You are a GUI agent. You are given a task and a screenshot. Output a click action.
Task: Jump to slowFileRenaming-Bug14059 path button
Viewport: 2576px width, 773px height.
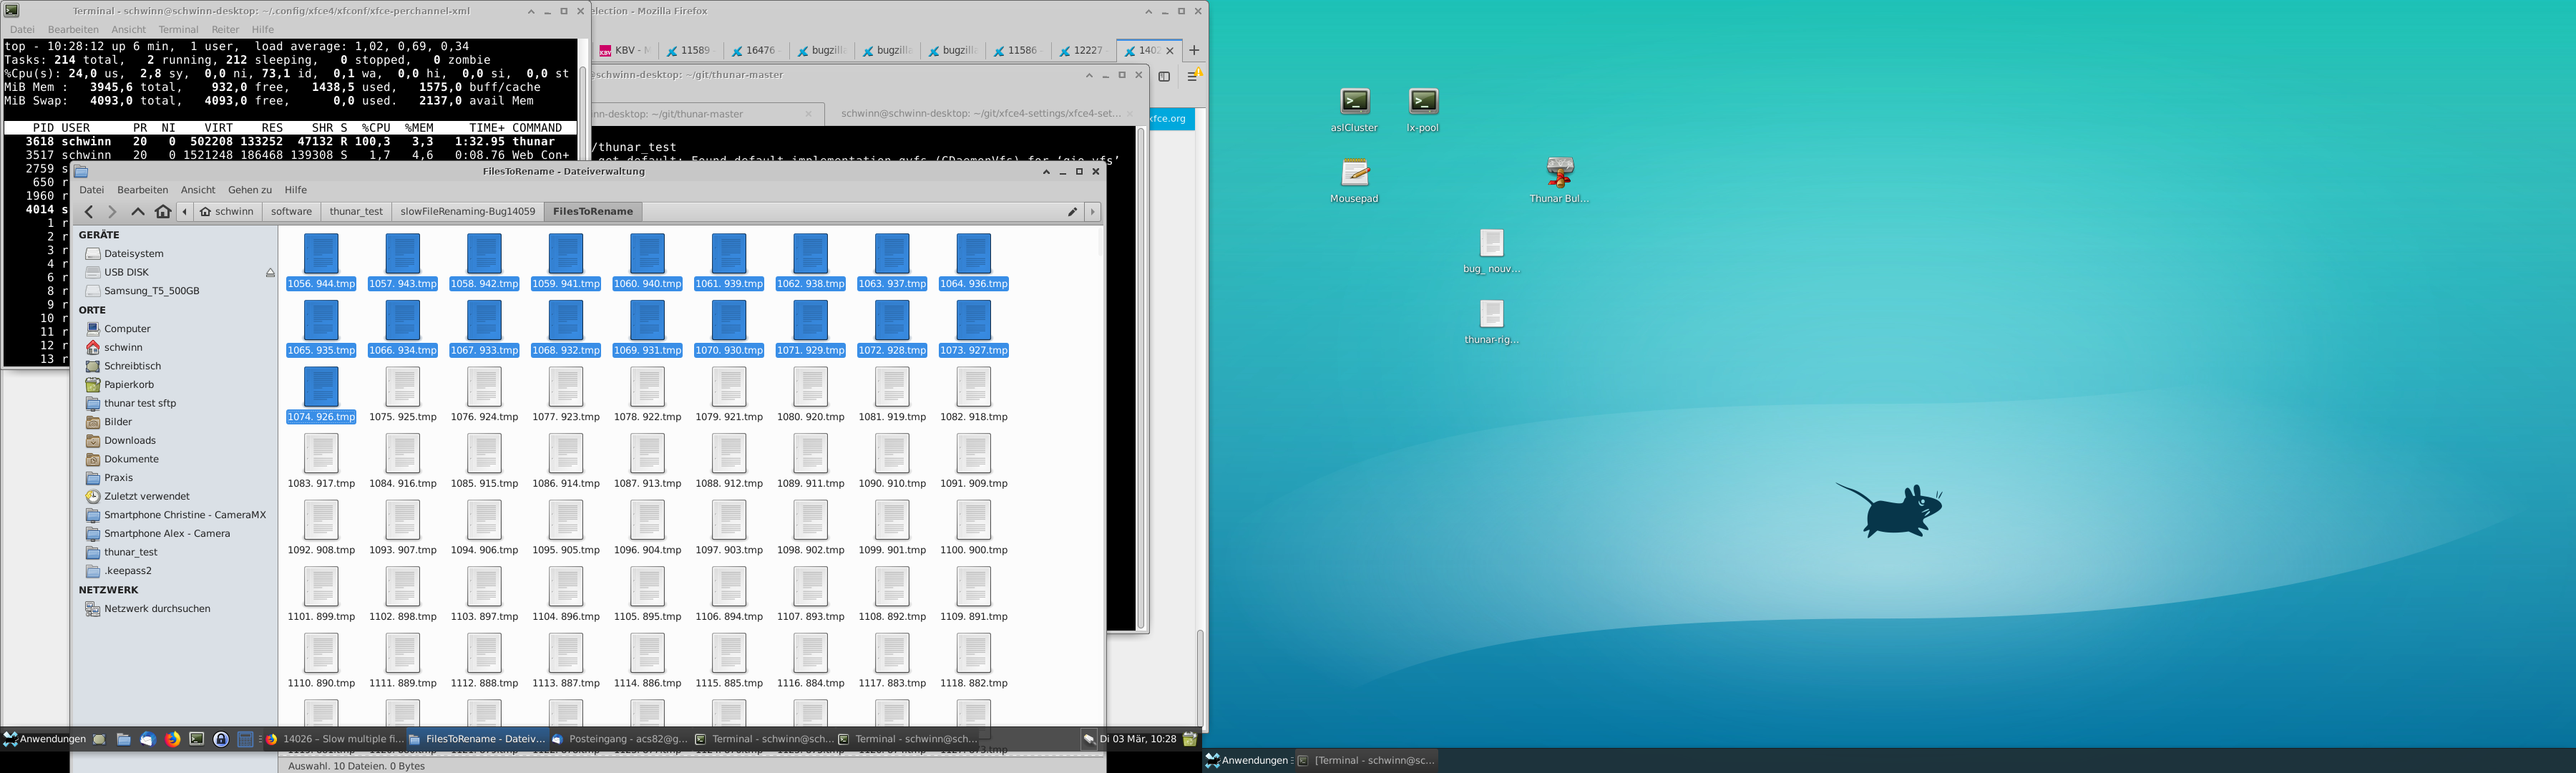467,211
